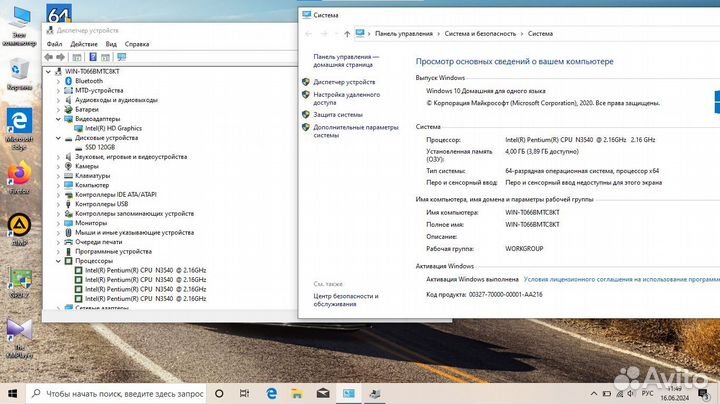The image size is (720, 404).
Task: Open Защита системы link
Action: tap(338, 115)
